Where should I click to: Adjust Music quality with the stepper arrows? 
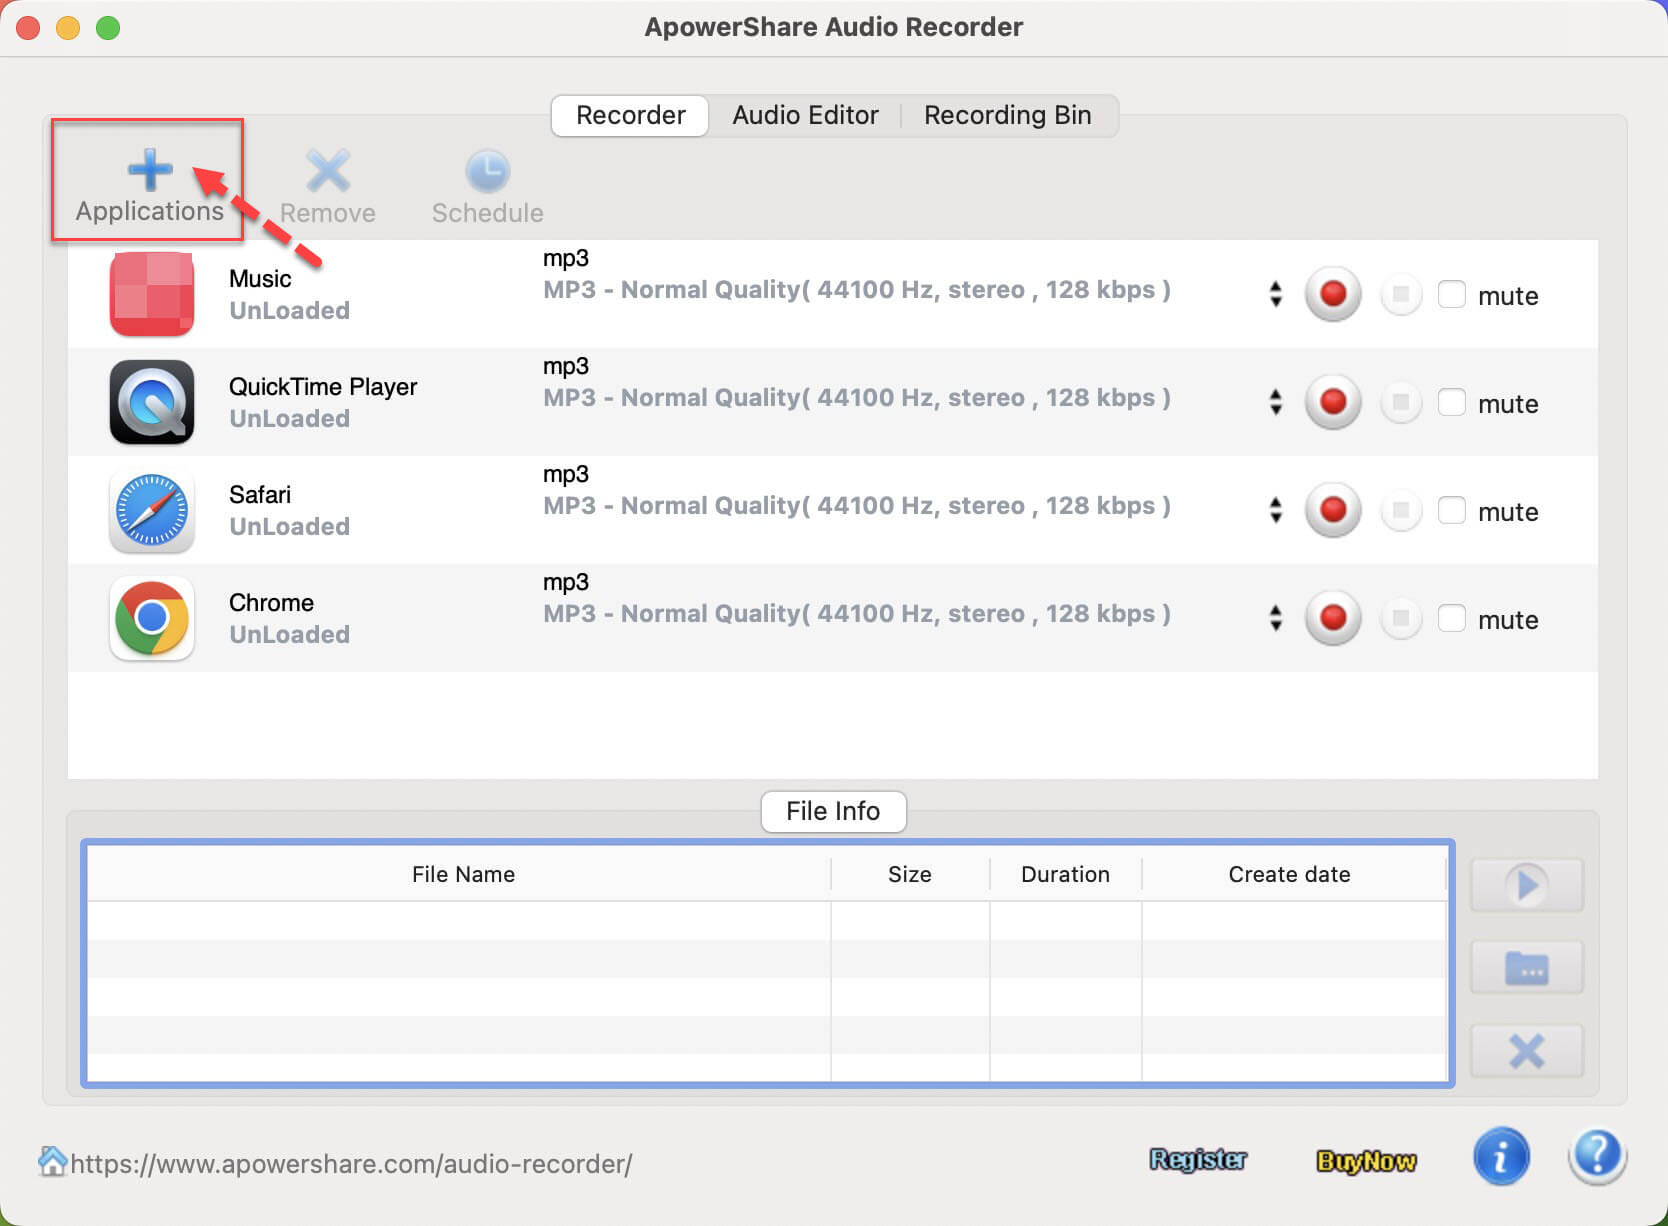click(1276, 294)
